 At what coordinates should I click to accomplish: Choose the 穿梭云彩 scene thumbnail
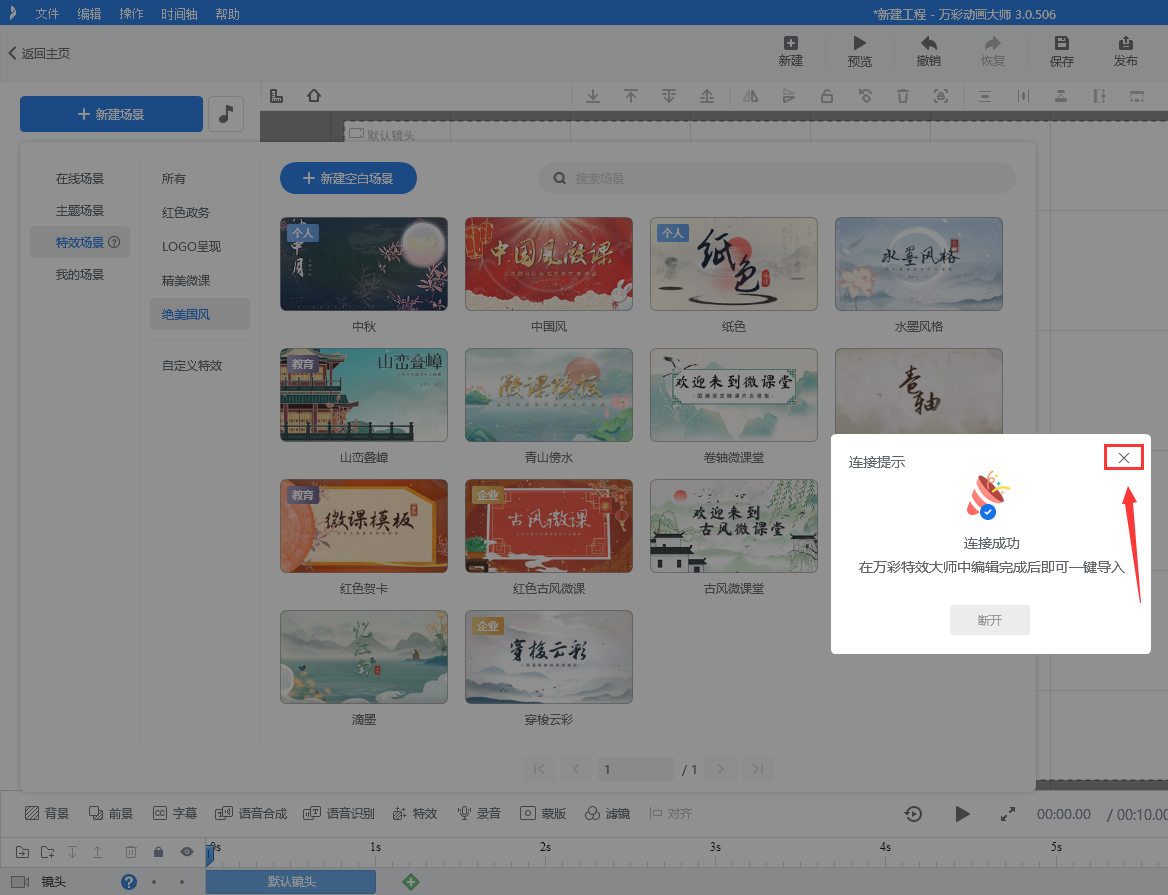click(549, 657)
